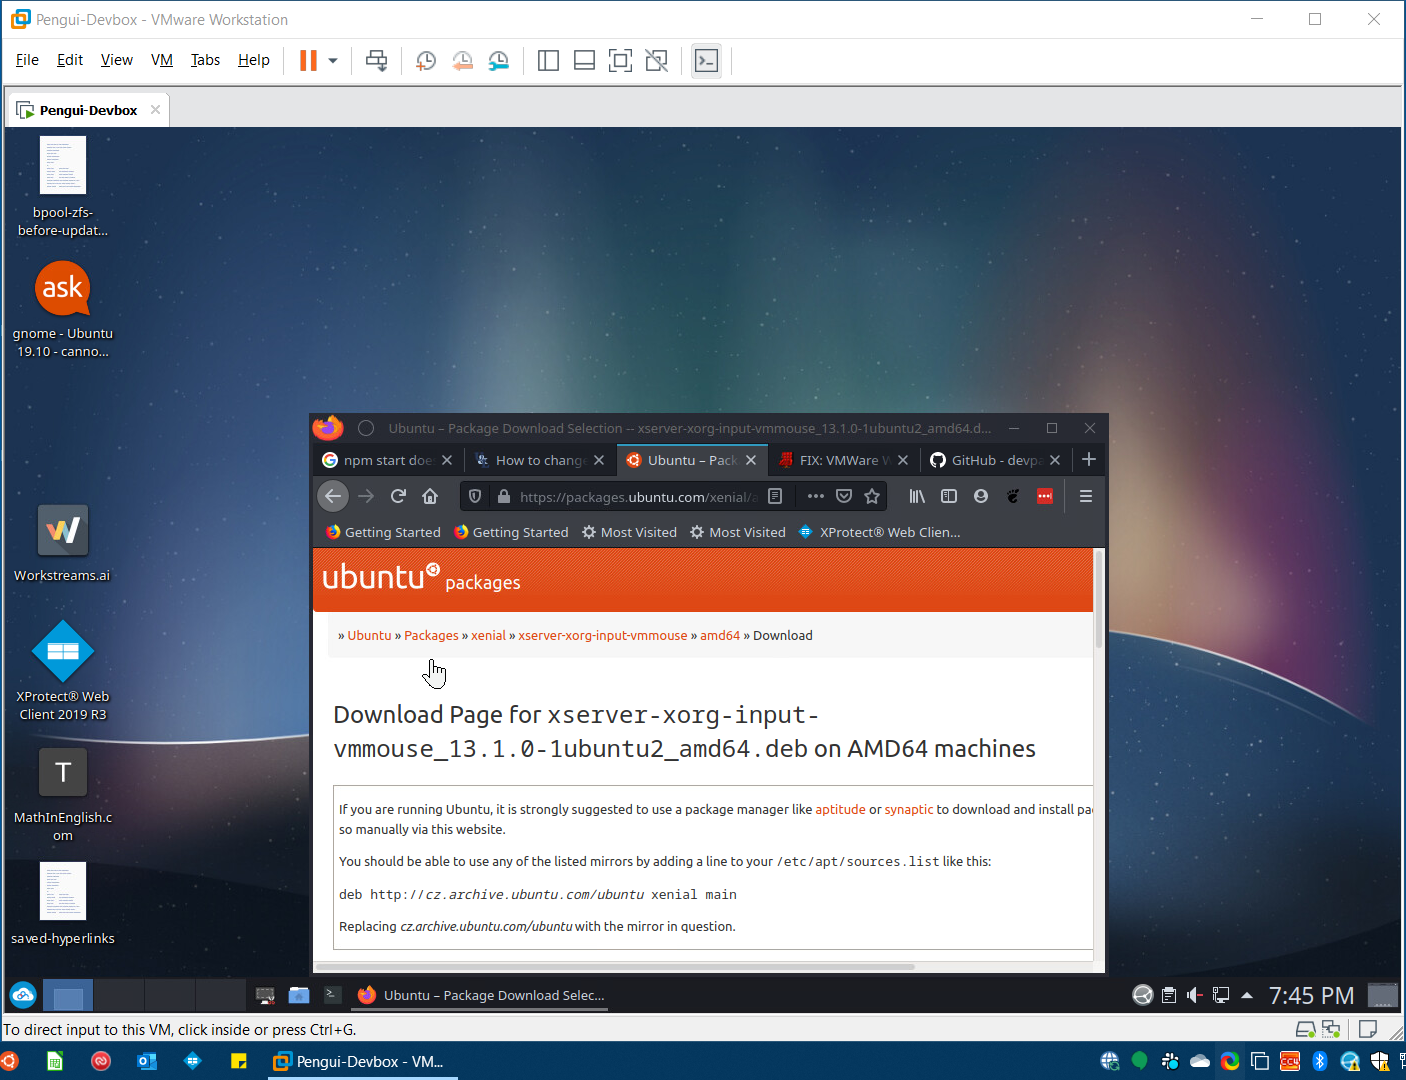Open the XProtect Web Client bookmark
The image size is (1406, 1080).
(880, 532)
